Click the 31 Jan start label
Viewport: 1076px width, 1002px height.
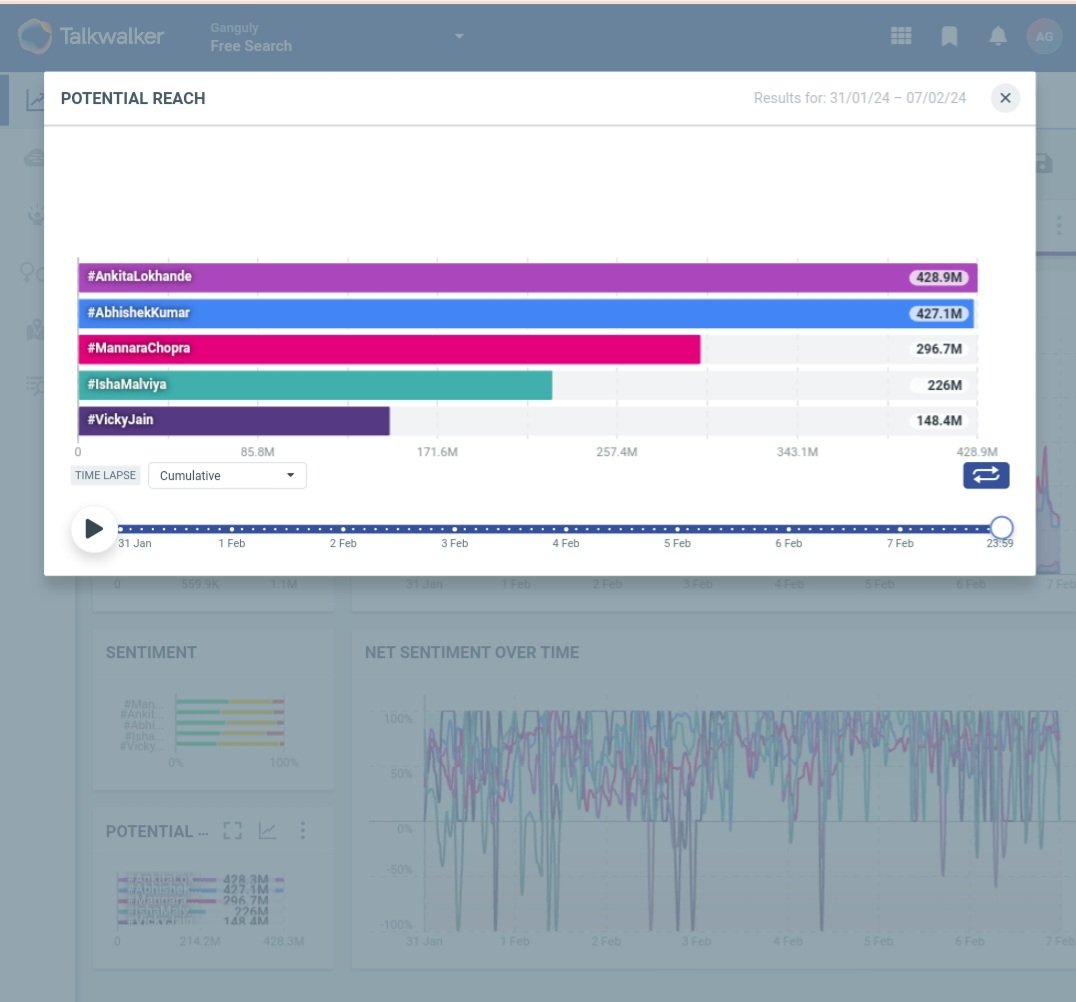tap(134, 544)
